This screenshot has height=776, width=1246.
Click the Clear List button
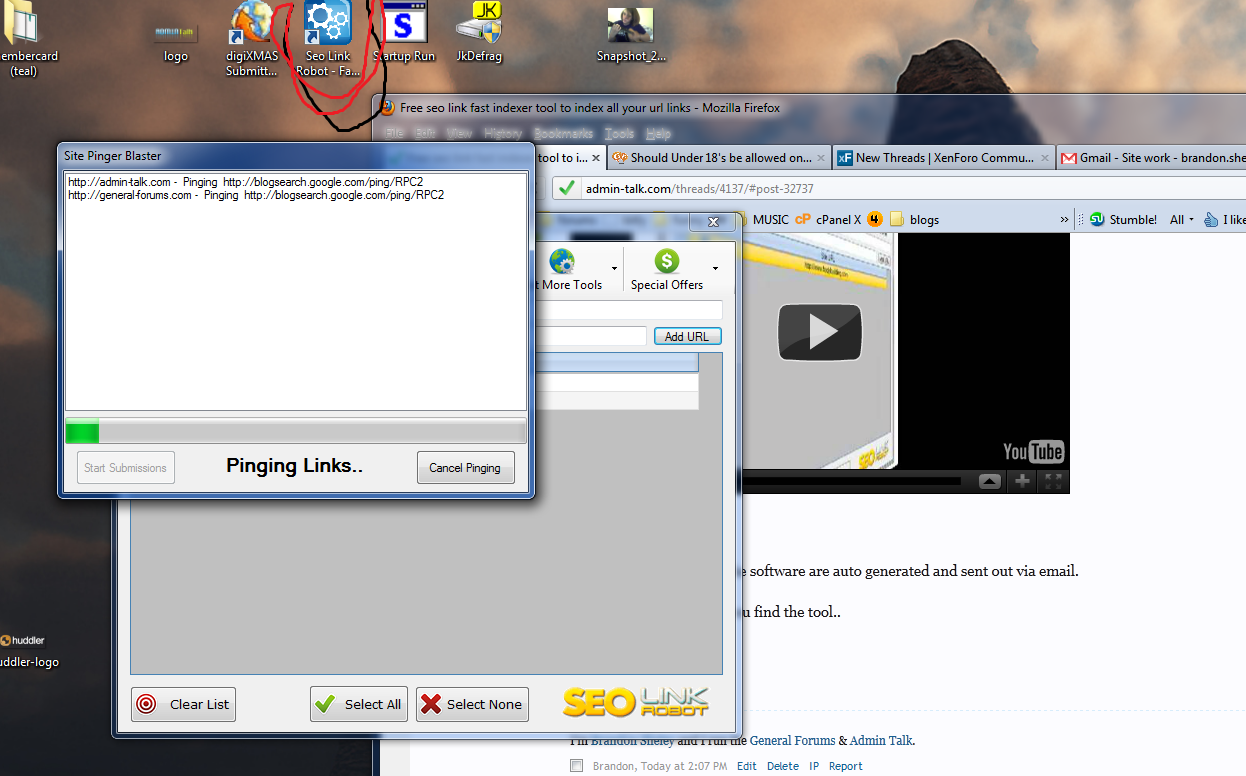(x=183, y=704)
